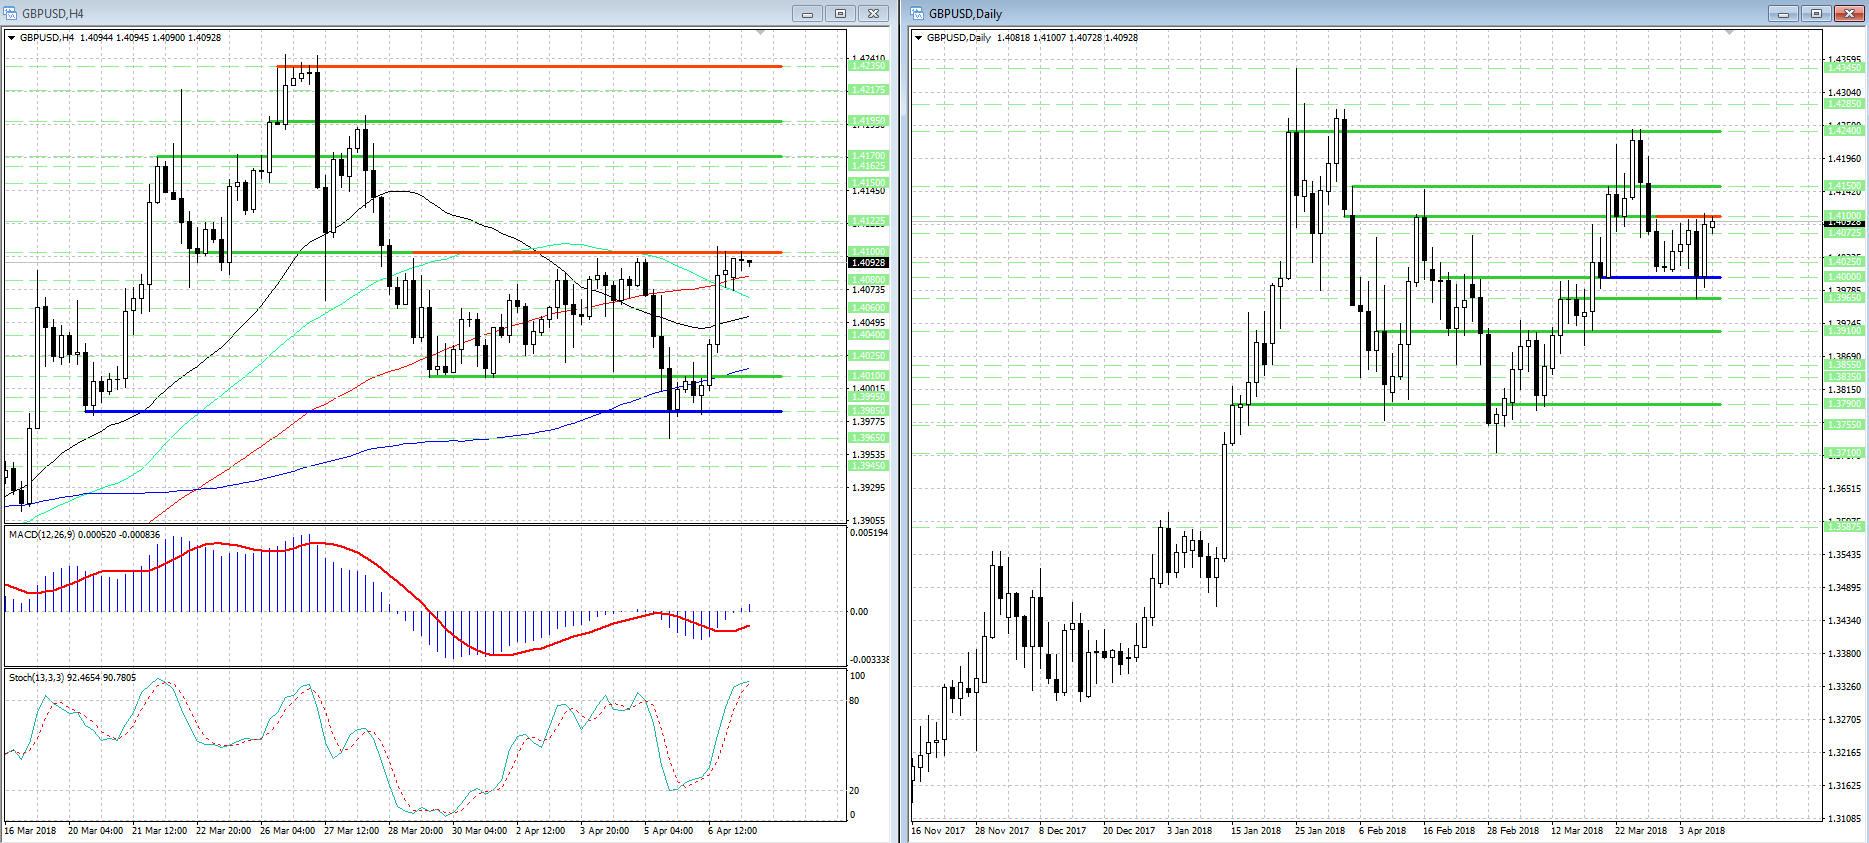Viewport: 1869px width, 843px height.
Task: Click the GBPUSD,H4 window title text
Action: point(53,14)
